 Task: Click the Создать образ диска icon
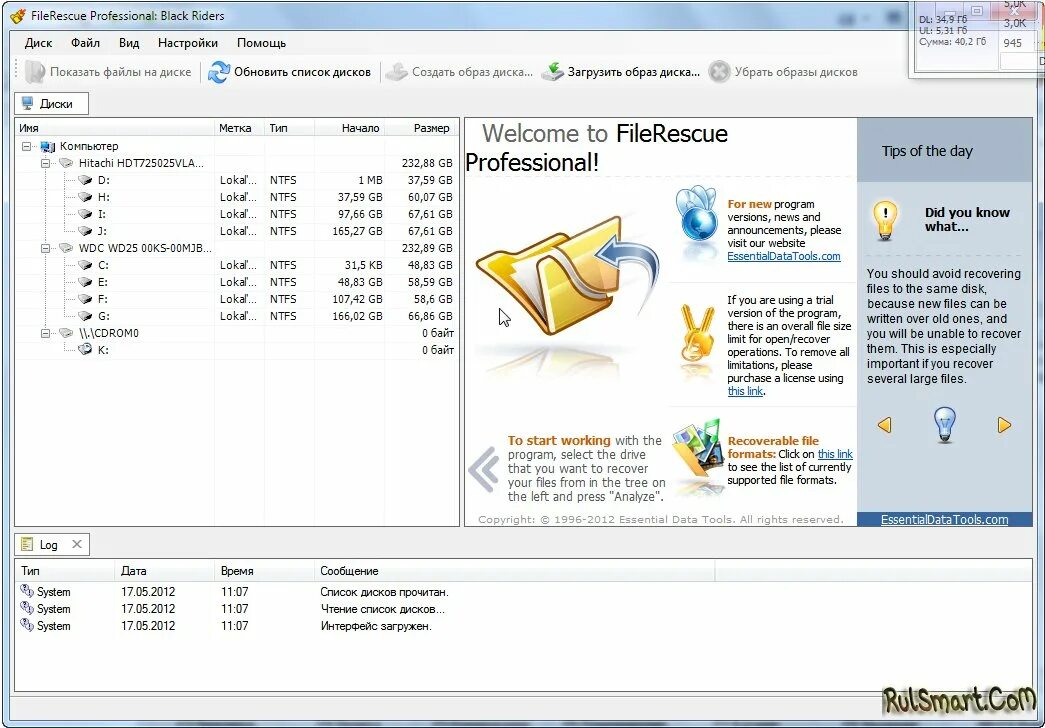[x=397, y=72]
